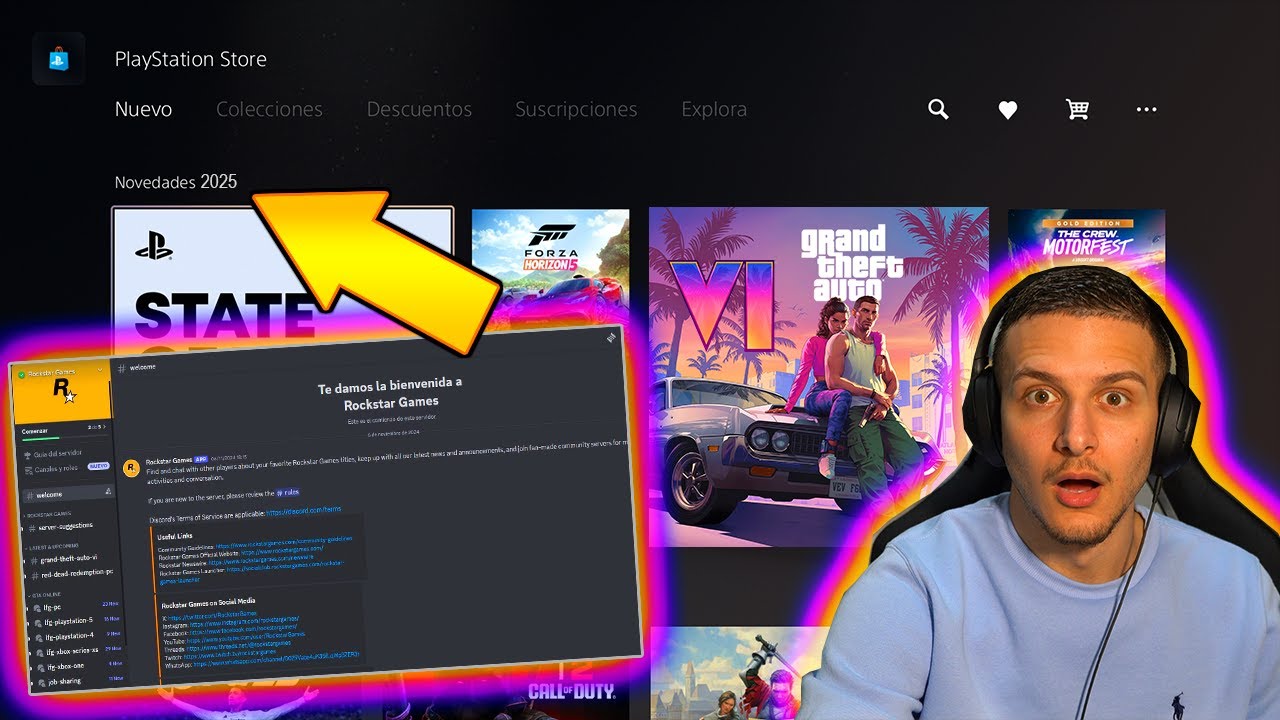This screenshot has width=1280, height=720.
Task: Open the YouTube social link
Action: [246, 637]
